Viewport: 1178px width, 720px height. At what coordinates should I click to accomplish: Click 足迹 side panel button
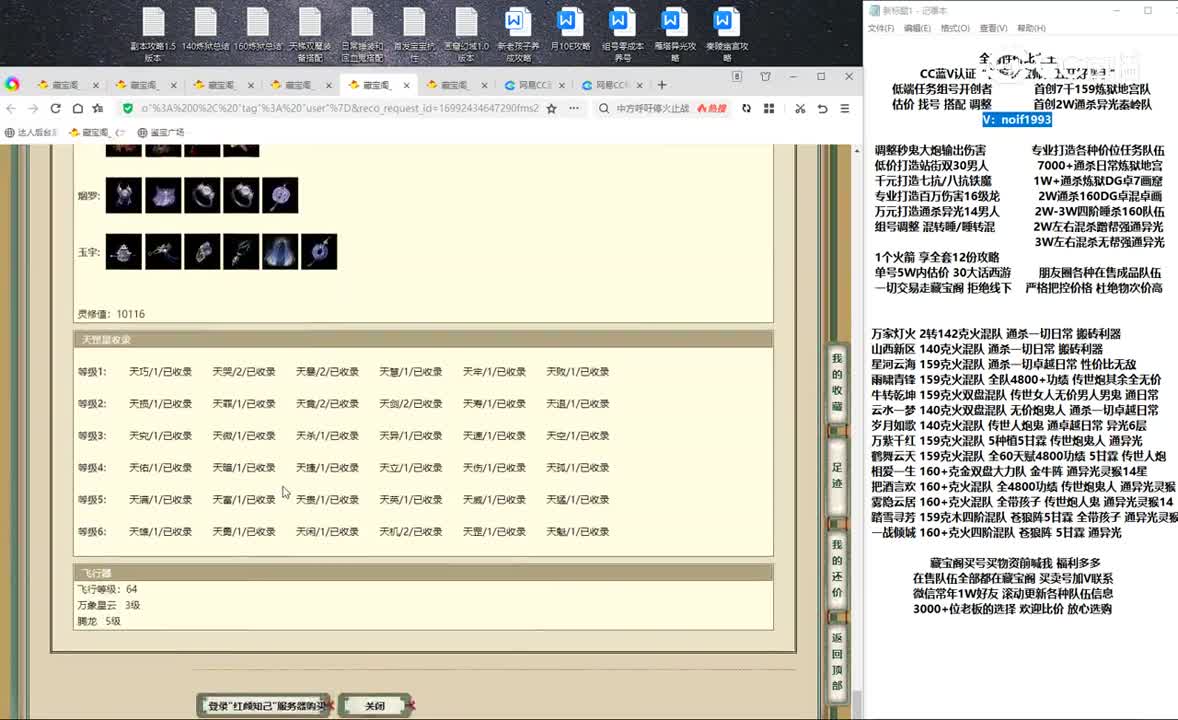(837, 475)
